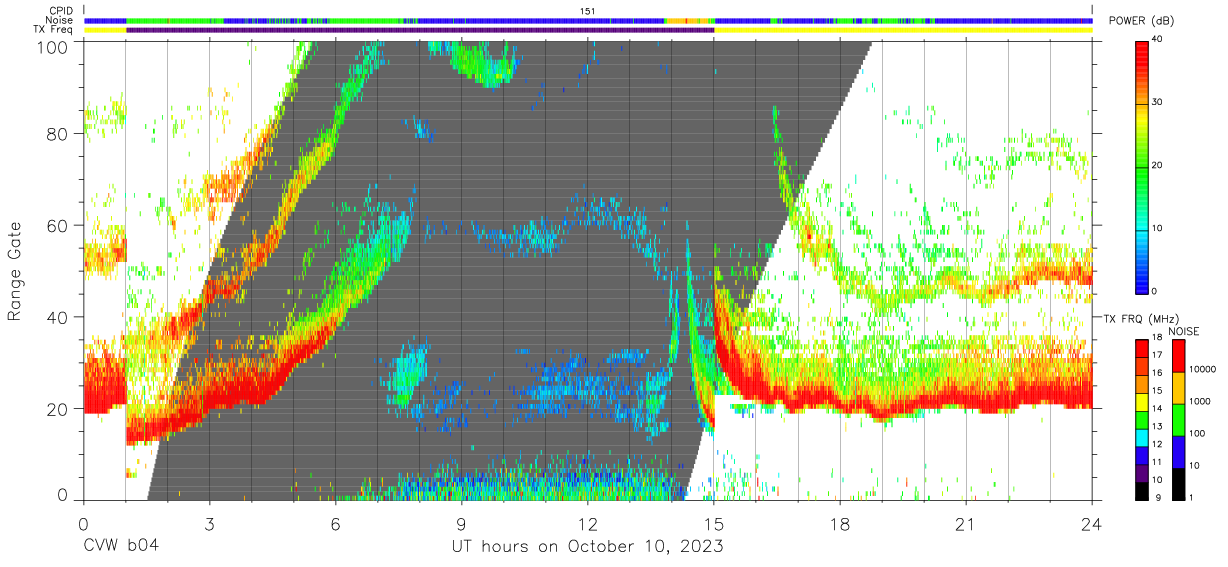The height and width of the screenshot is (567, 1228).
Task: Click the "1" tick on NOISE scale
Action: point(1190,498)
